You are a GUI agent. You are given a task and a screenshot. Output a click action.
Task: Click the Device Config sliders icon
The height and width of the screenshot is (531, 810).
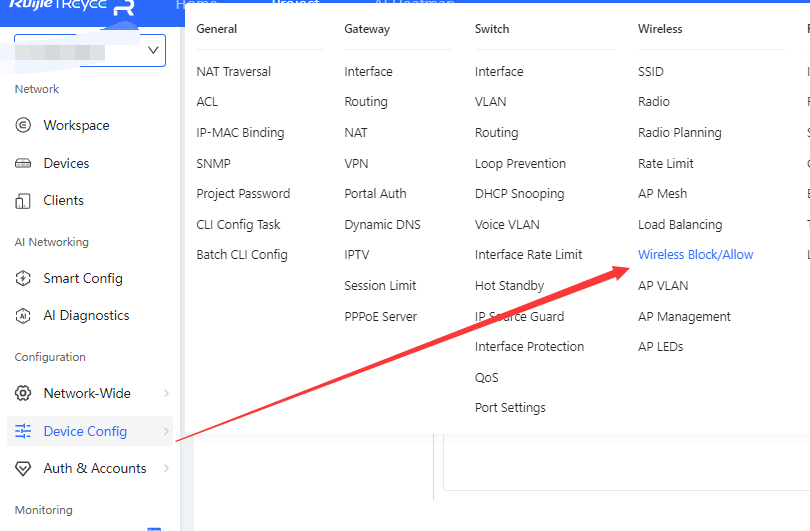(x=23, y=431)
